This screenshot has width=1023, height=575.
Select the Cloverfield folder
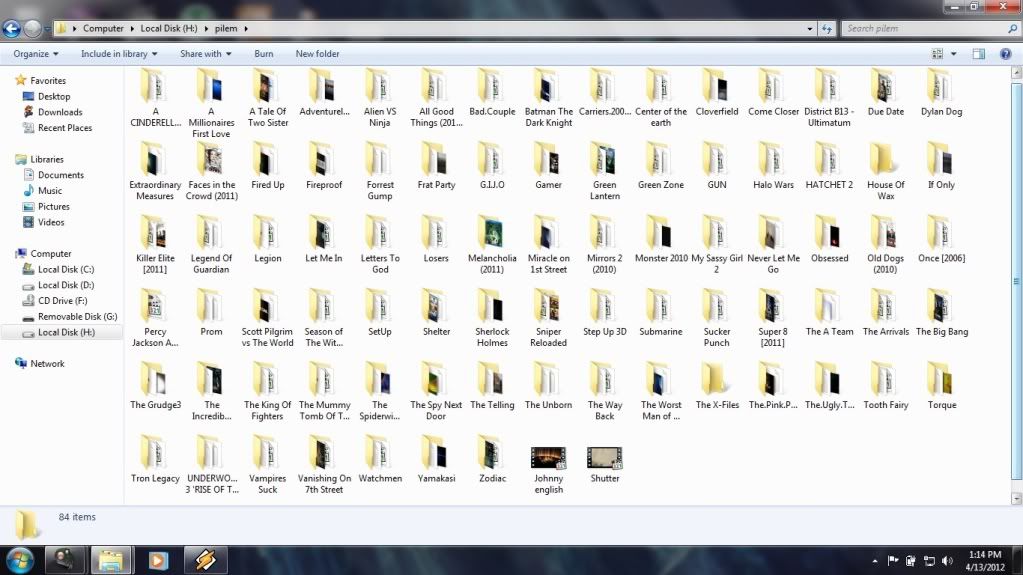[x=716, y=93]
